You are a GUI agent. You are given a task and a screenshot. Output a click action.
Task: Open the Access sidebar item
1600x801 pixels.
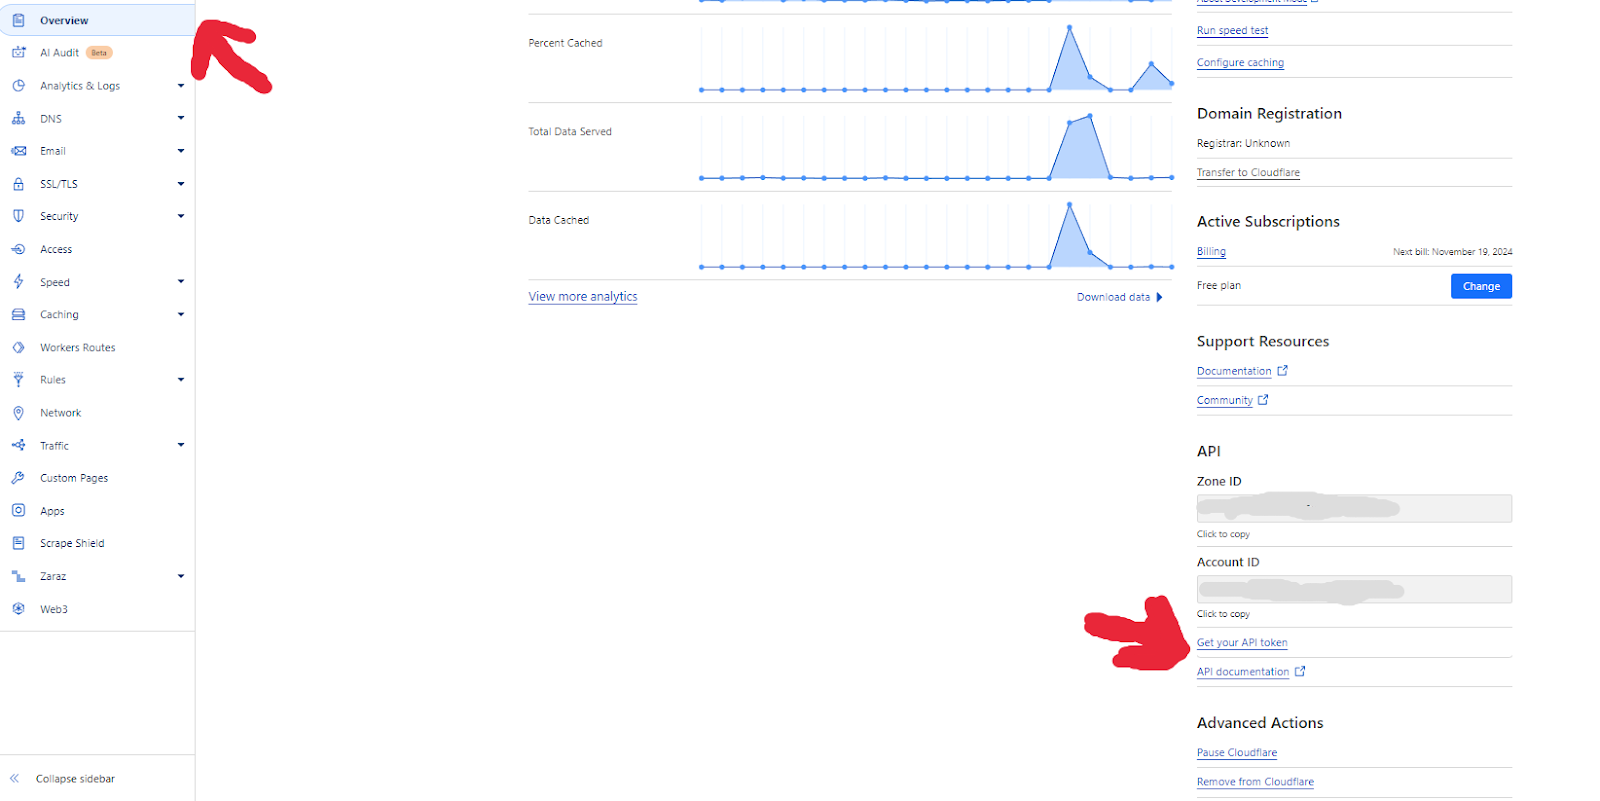(97, 249)
